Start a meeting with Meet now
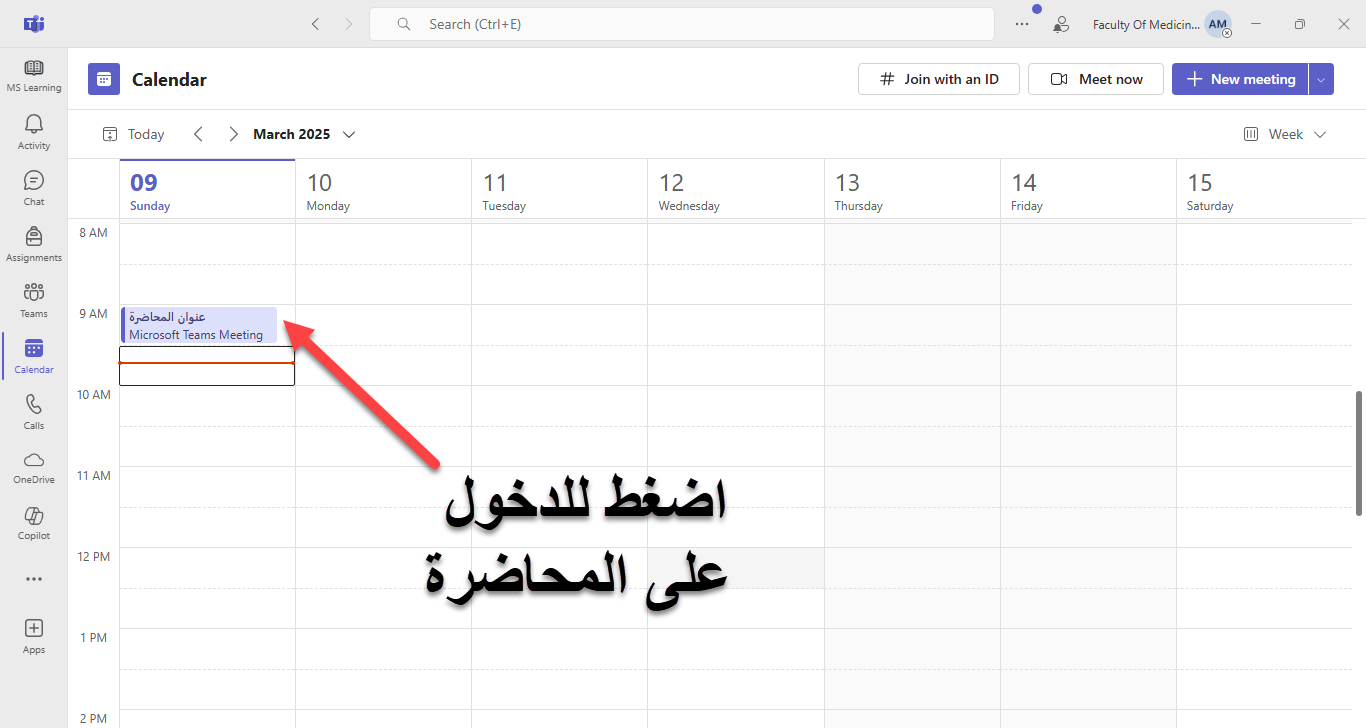Viewport: 1366px width, 728px height. tap(1096, 79)
